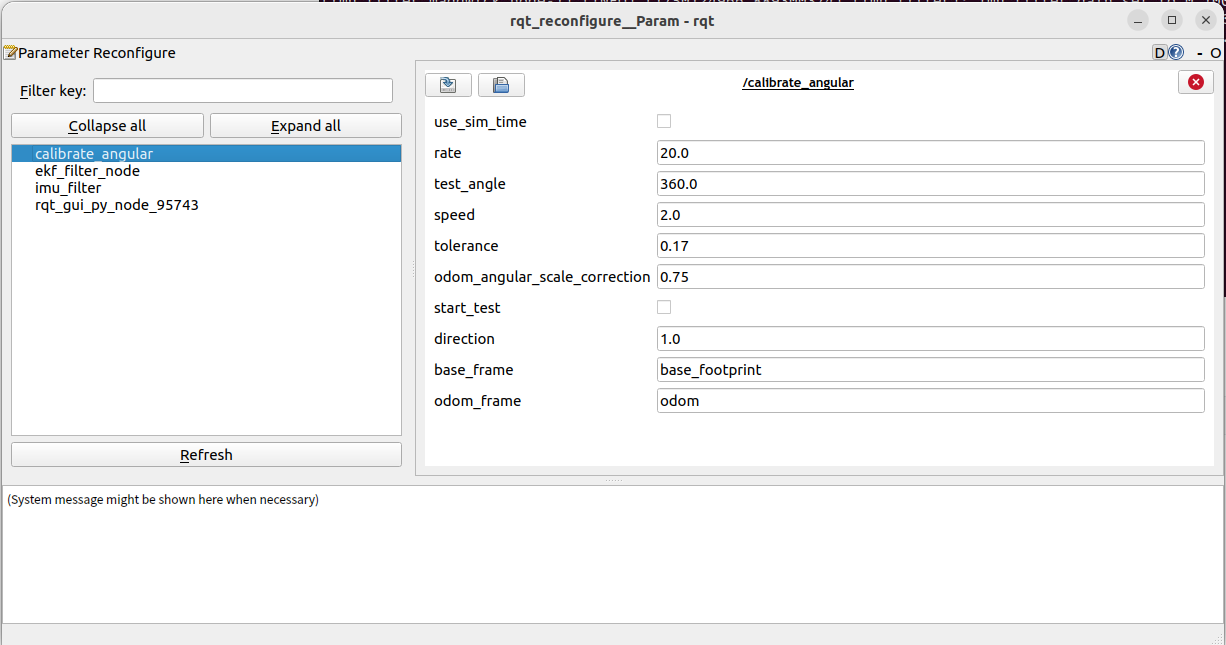Click the tolerance field showing 0.17
1226x645 pixels.
tap(930, 246)
